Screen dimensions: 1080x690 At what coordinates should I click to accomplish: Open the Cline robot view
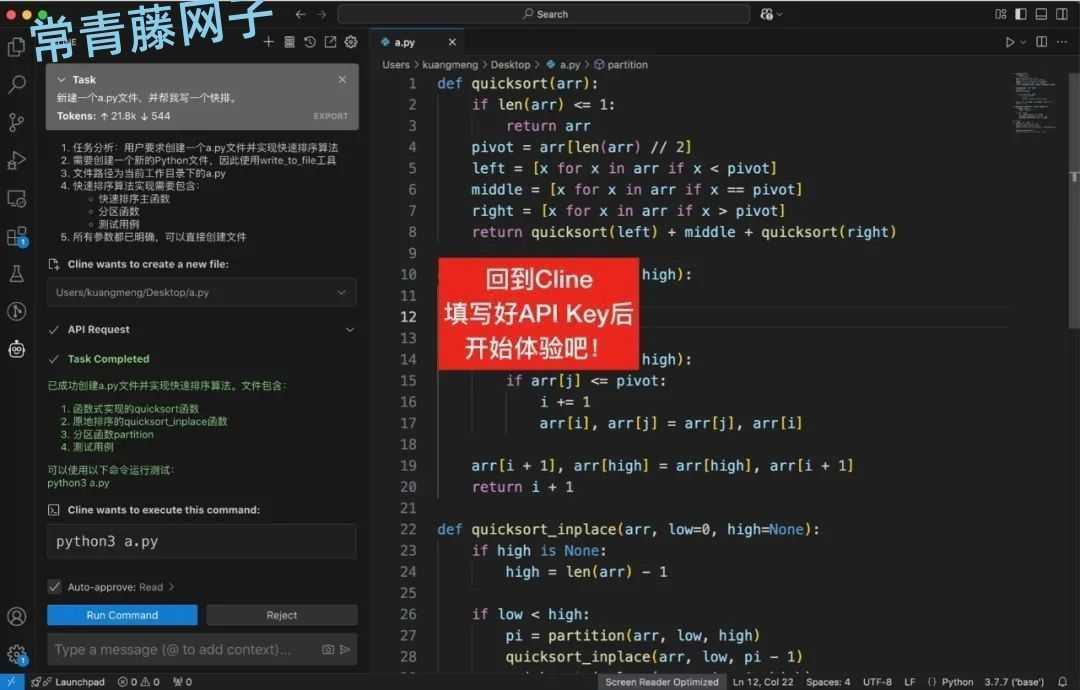pyautogui.click(x=17, y=349)
